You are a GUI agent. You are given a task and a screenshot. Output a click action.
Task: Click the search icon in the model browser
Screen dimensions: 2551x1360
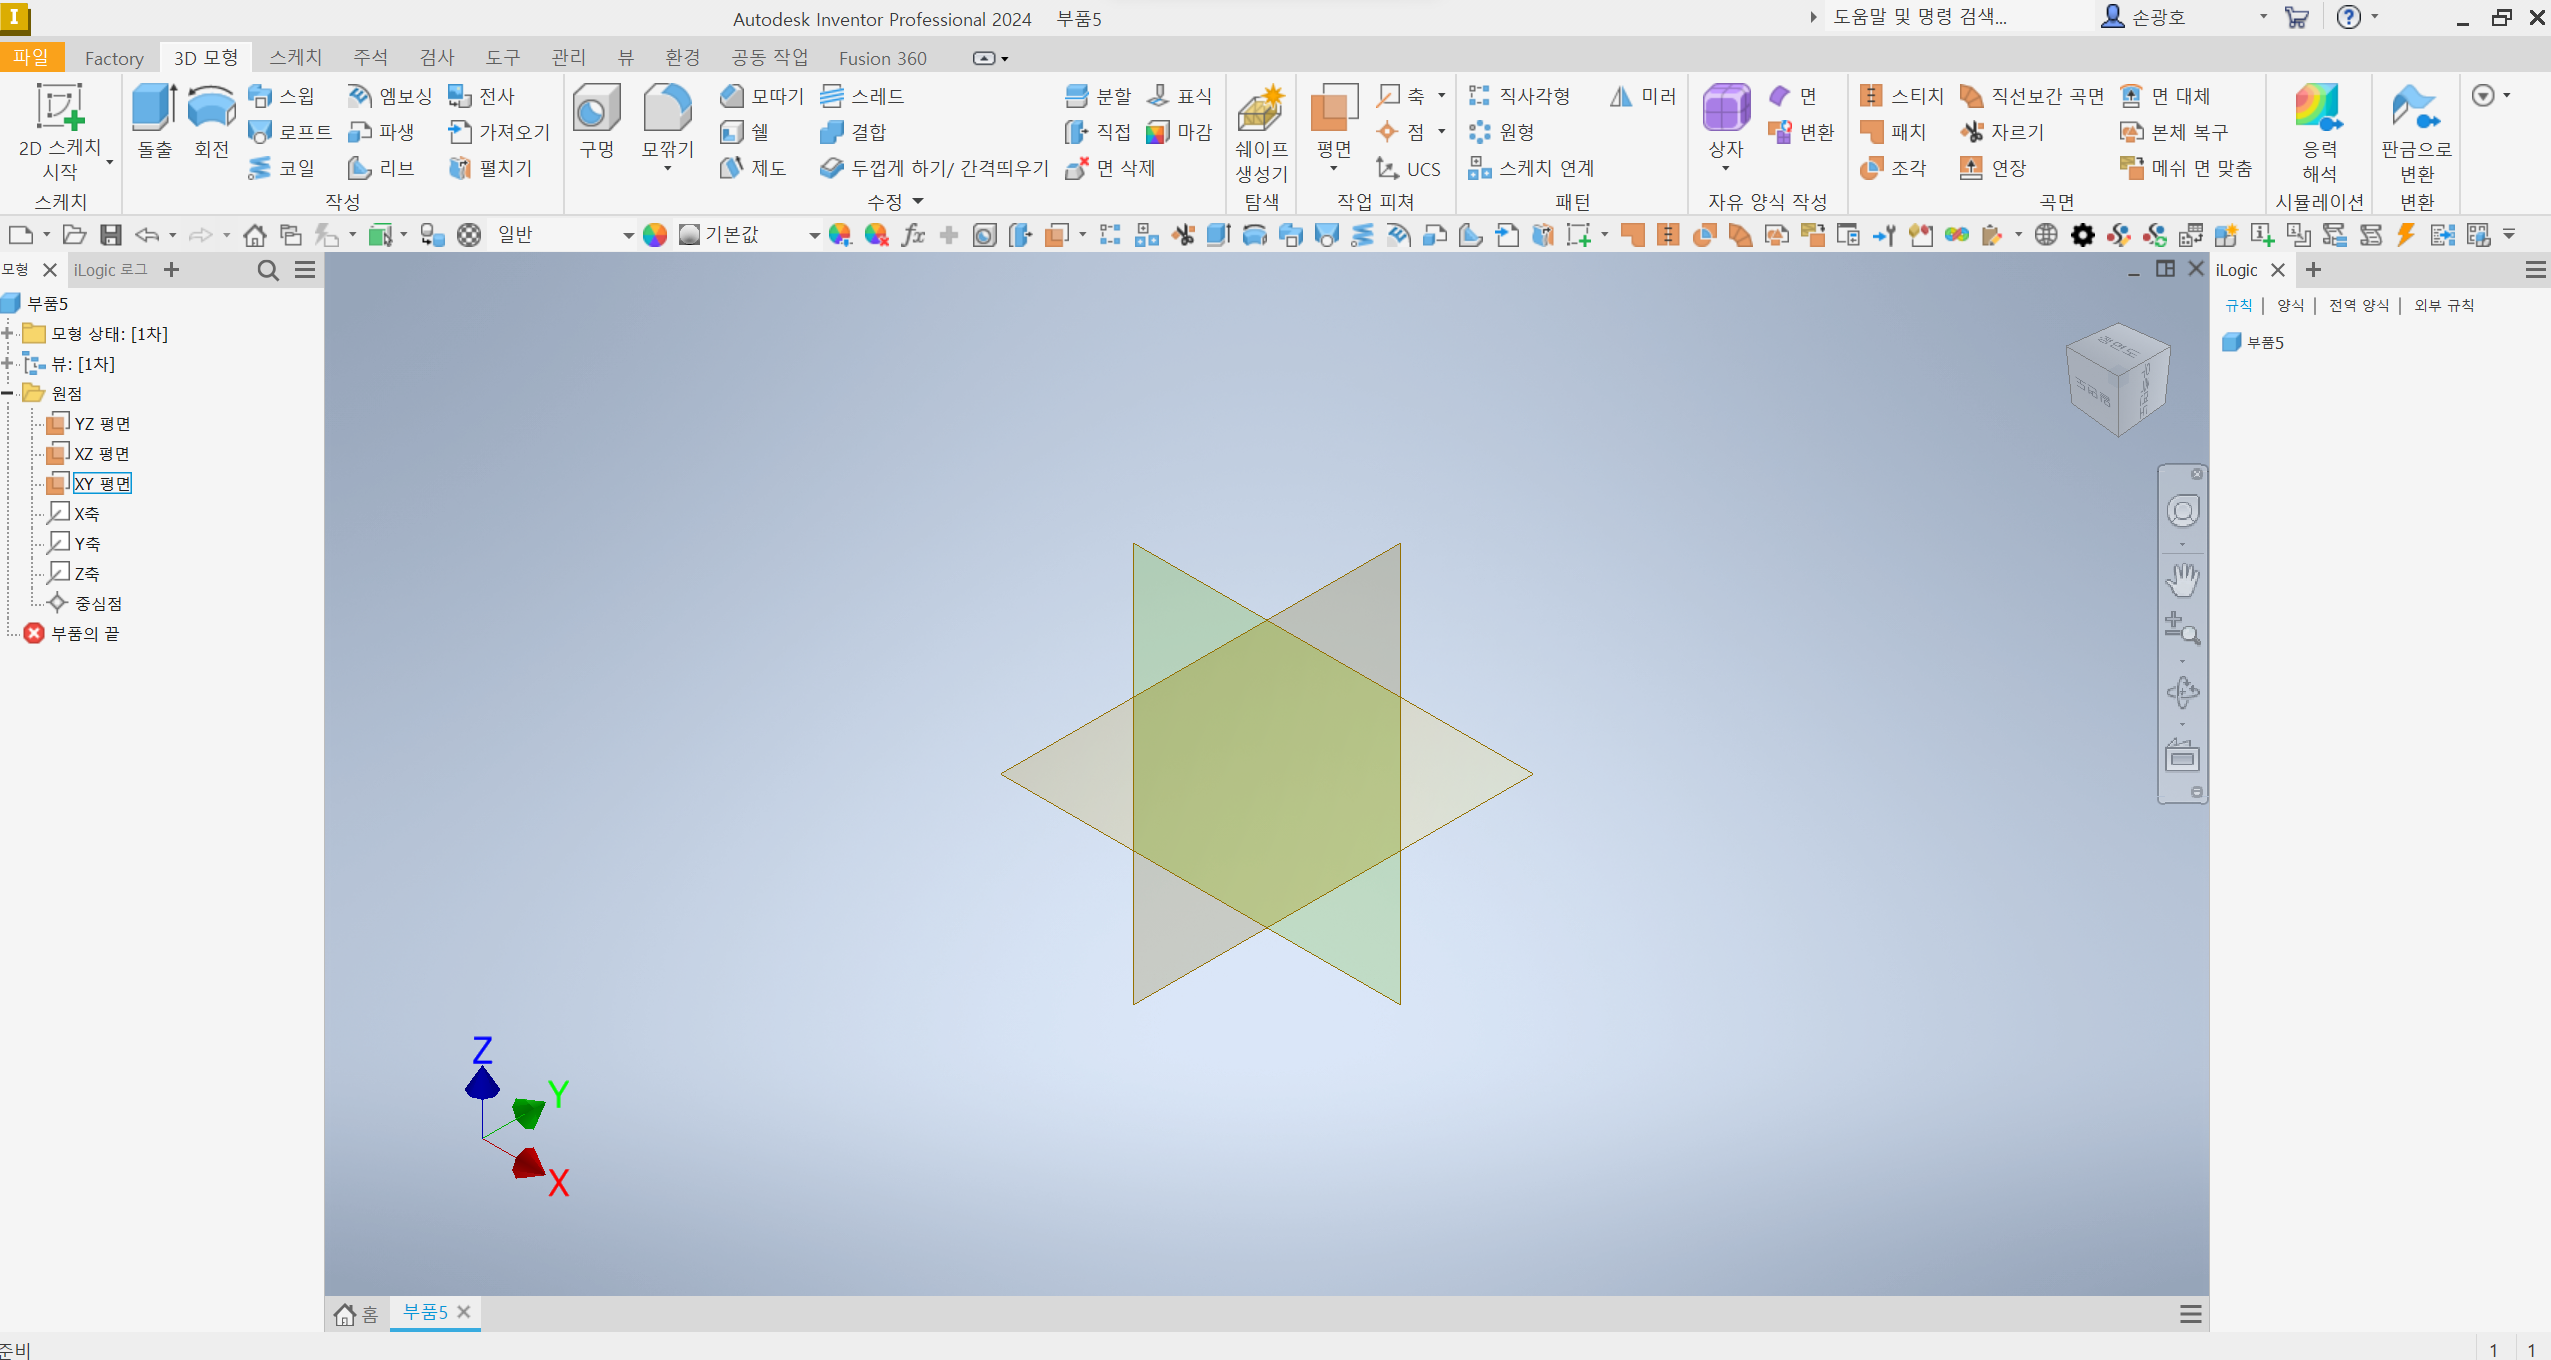(267, 270)
